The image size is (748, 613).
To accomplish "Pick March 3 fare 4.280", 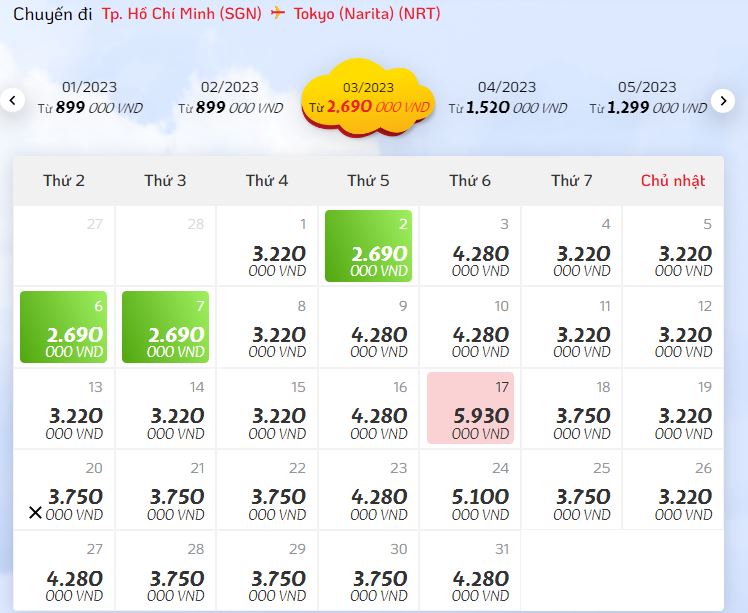I will click(470, 246).
